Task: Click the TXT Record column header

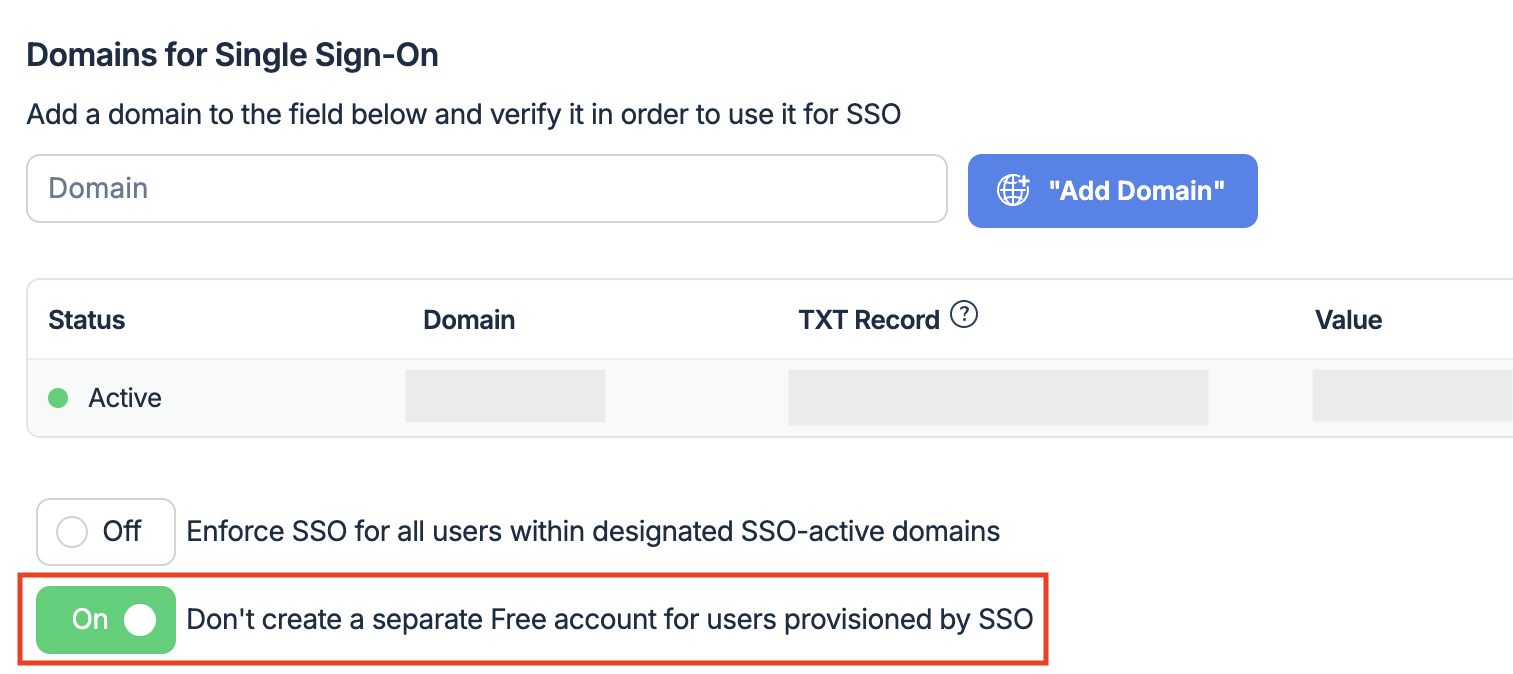Action: (x=868, y=319)
